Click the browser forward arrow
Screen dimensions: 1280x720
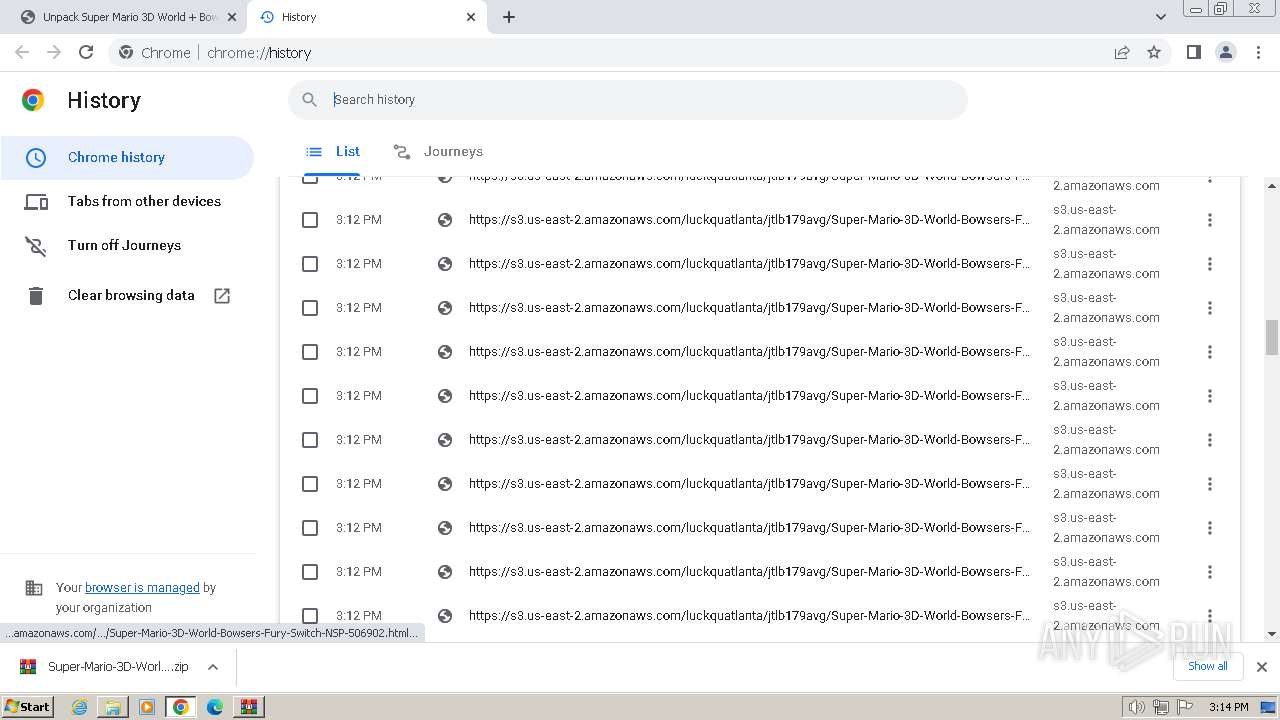tap(54, 53)
